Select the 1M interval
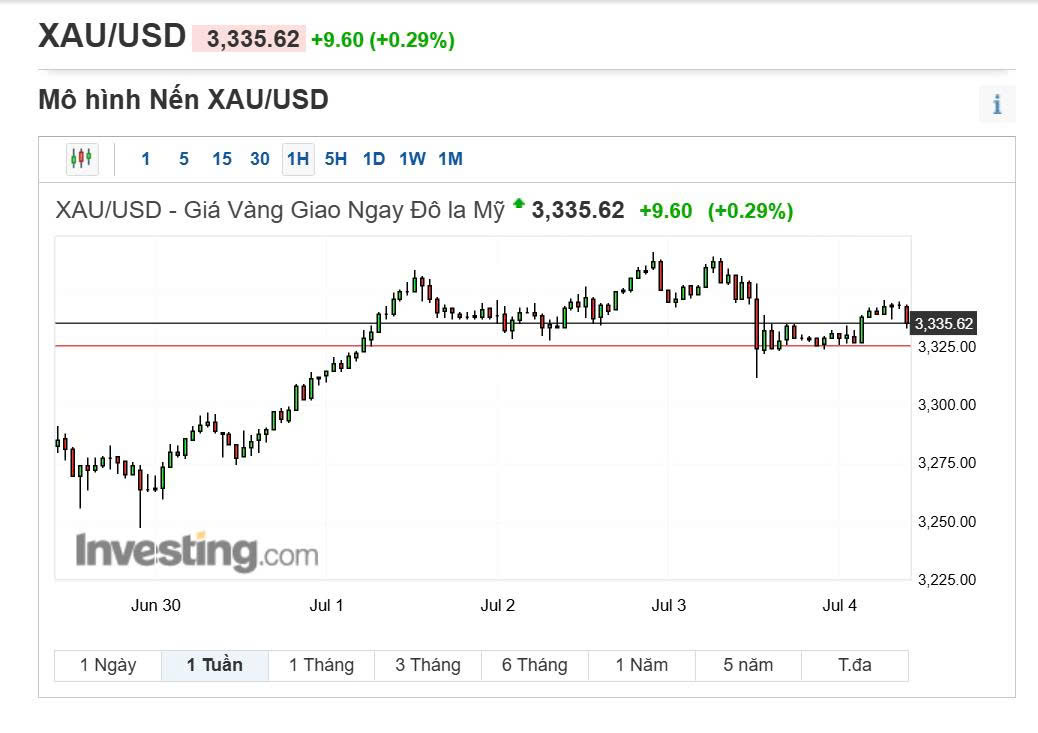 click(x=451, y=159)
